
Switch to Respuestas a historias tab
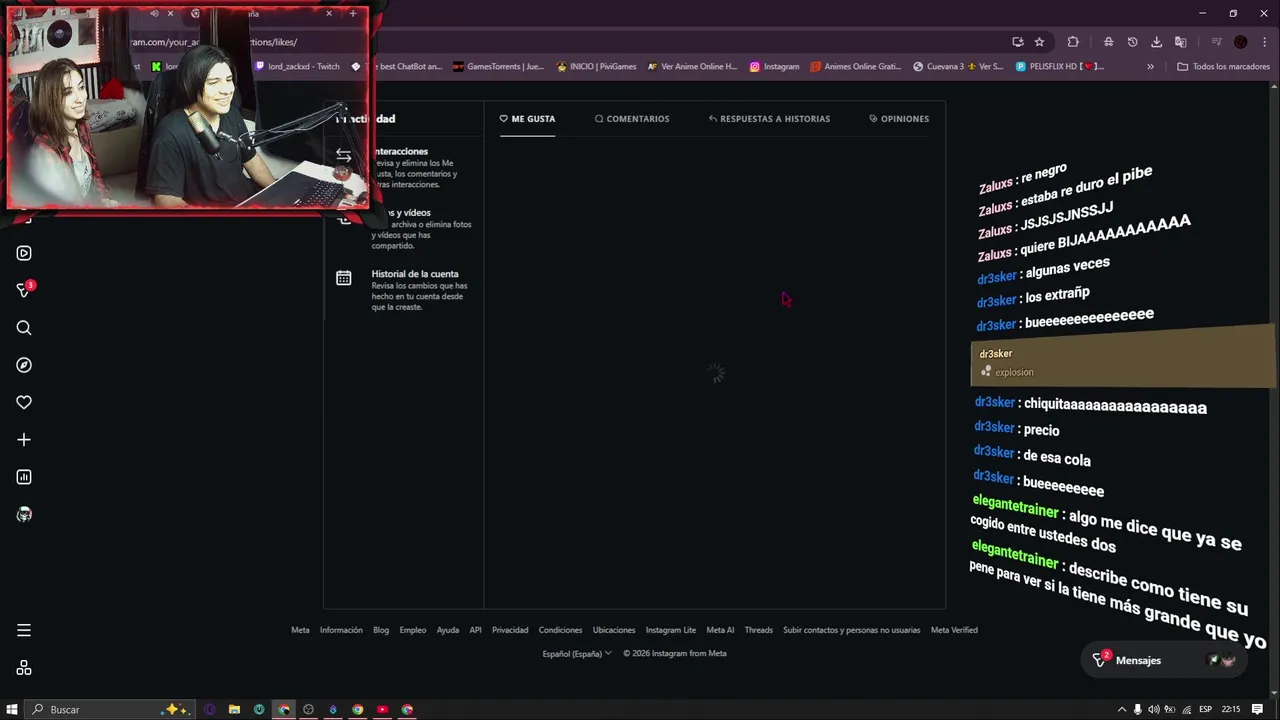click(769, 118)
